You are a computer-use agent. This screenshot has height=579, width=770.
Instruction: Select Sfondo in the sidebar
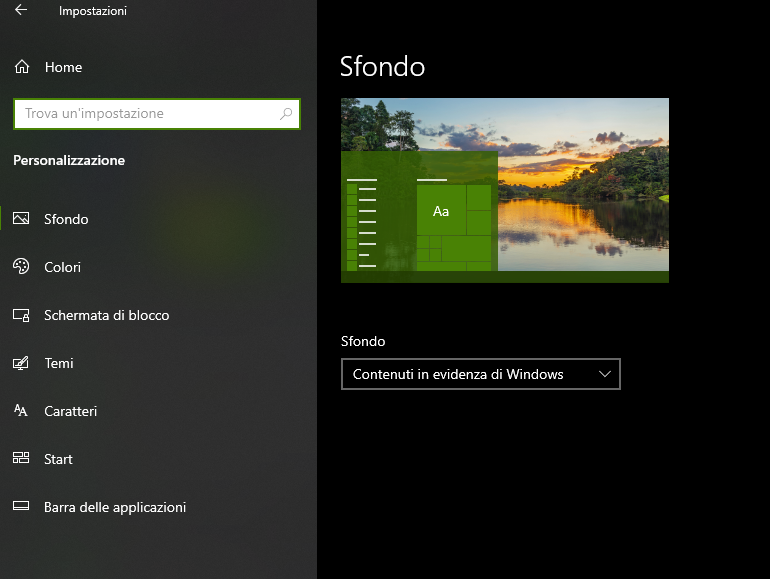tap(158, 219)
